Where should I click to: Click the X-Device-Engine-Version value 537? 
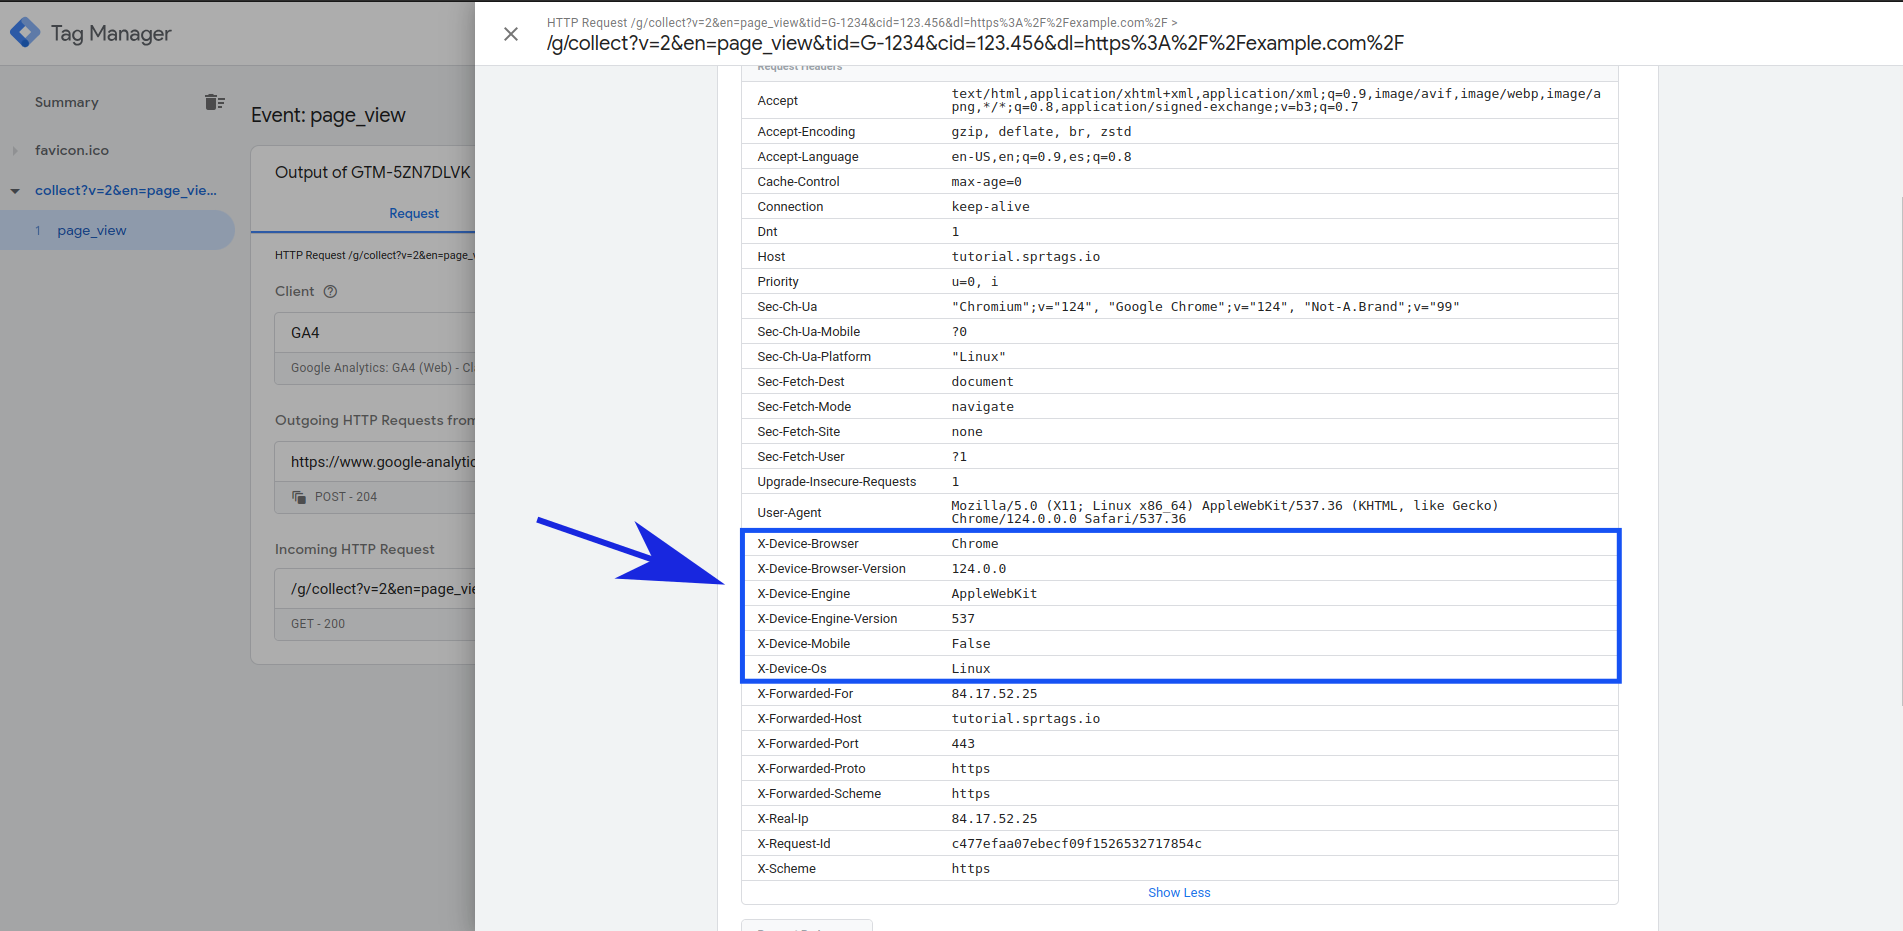[963, 619]
